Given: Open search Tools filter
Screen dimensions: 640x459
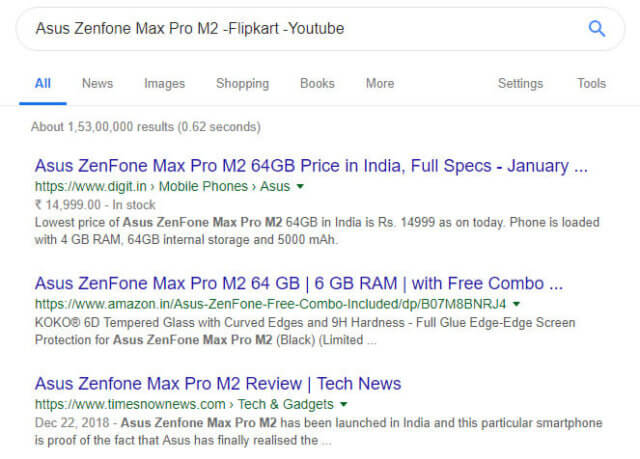Looking at the screenshot, I should [591, 83].
